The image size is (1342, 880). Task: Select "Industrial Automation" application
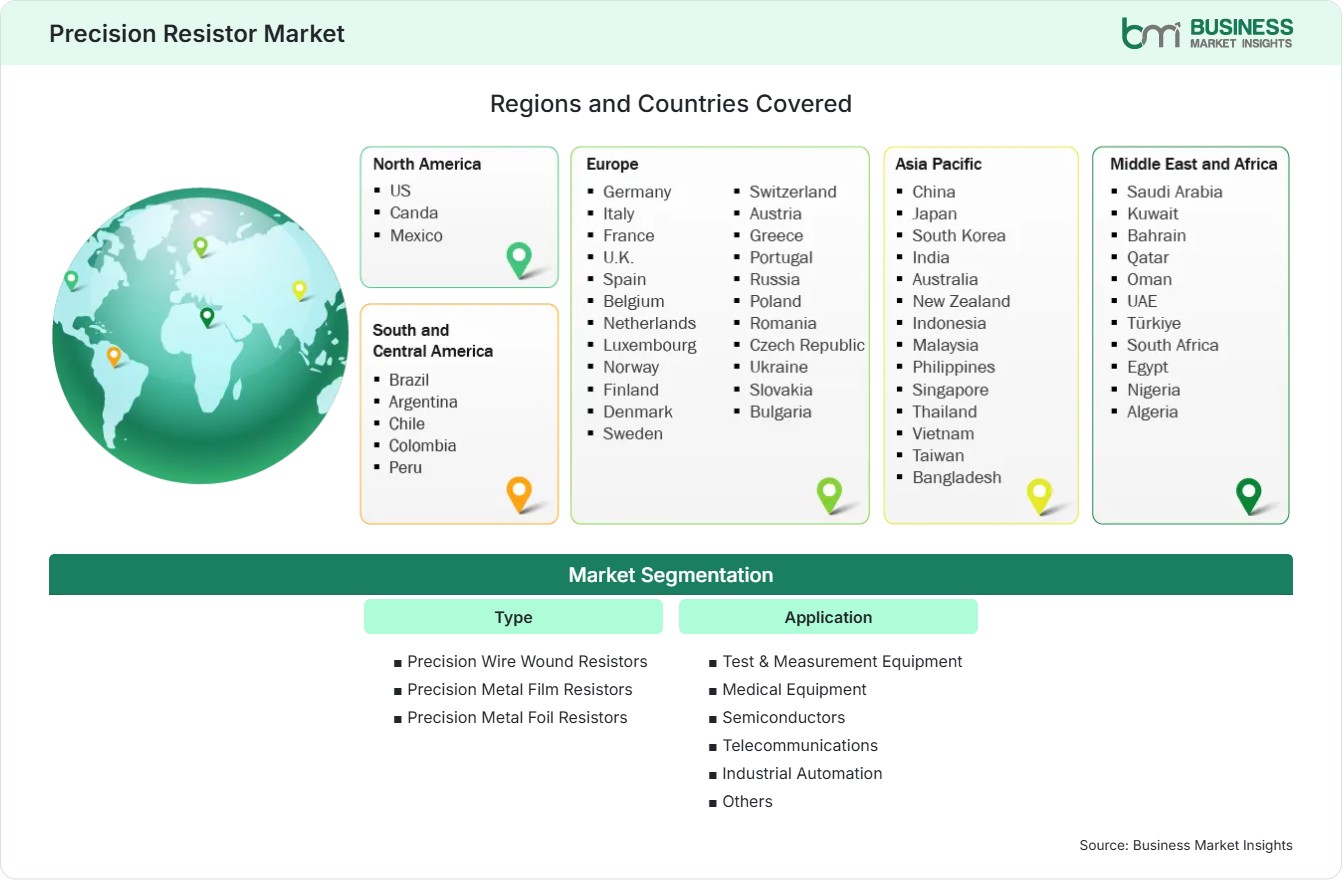coord(803,773)
